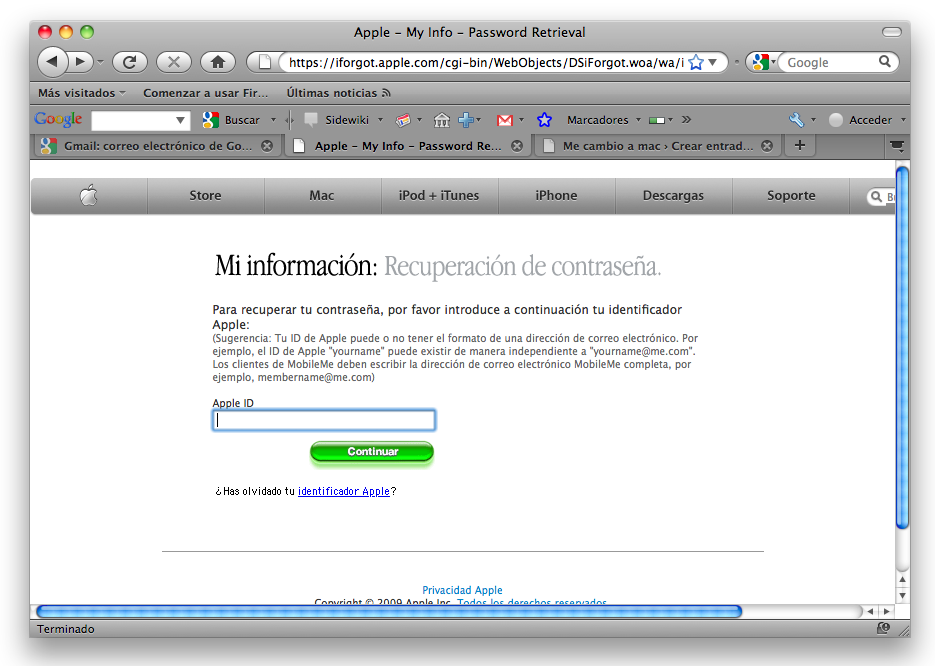Click the green Continuar button
This screenshot has width=935, height=666.
371,451
